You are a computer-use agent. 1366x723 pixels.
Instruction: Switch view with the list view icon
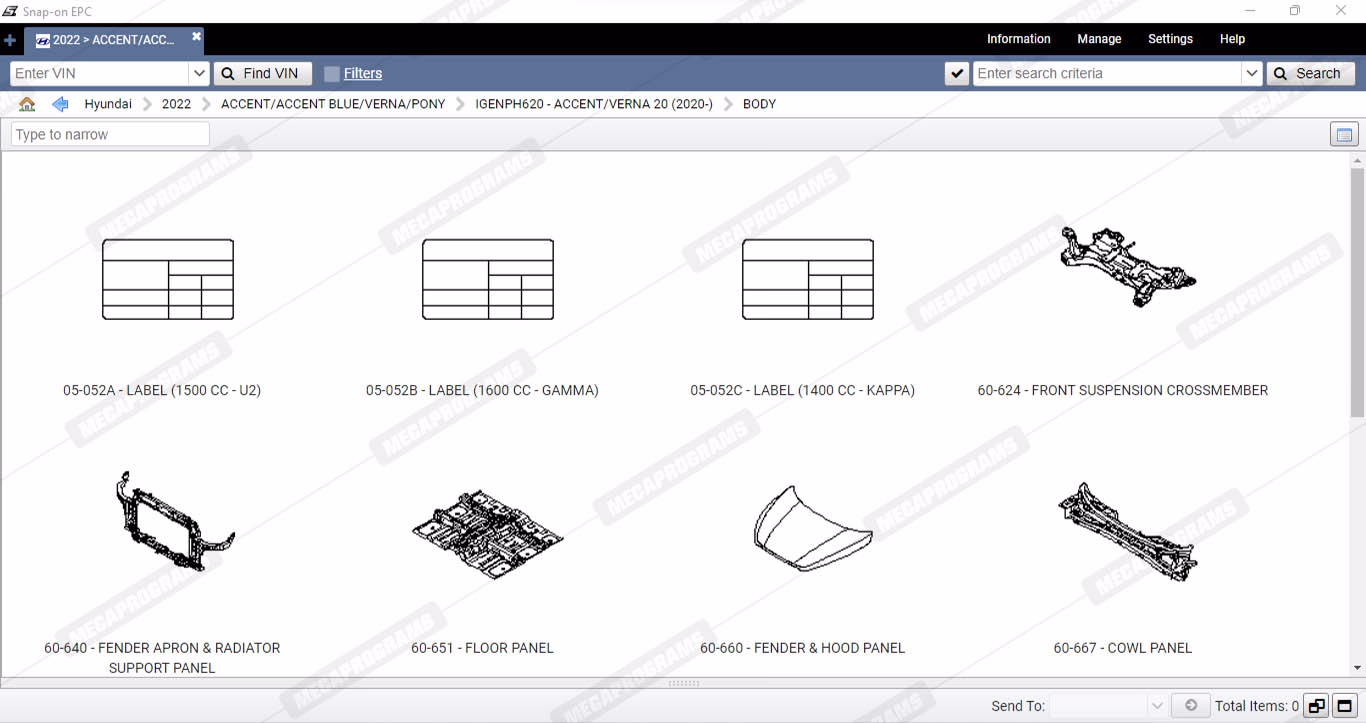coord(1344,135)
